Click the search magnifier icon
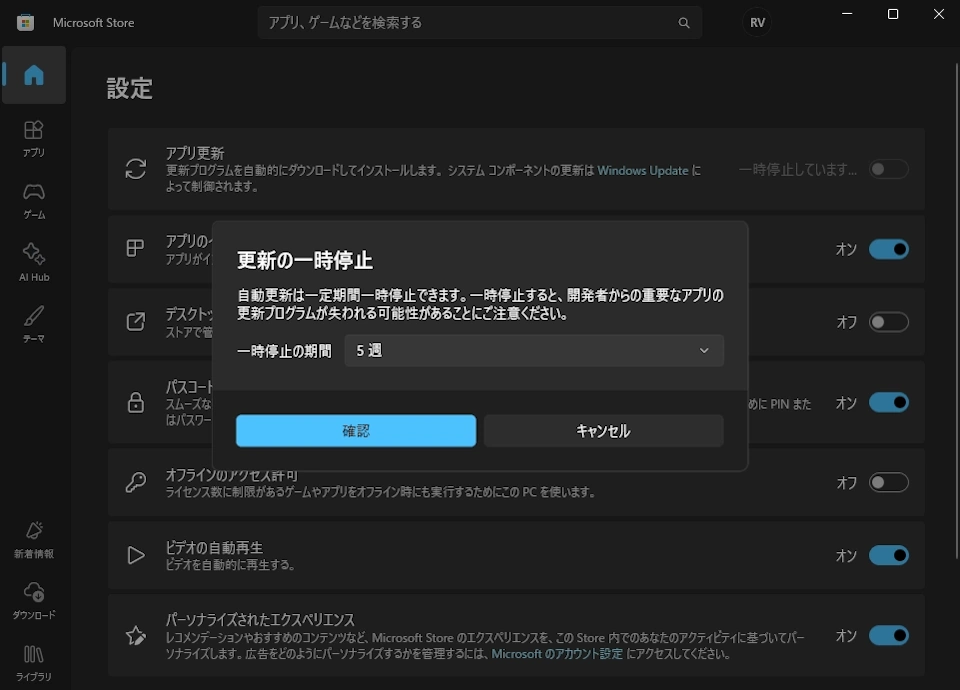The width and height of the screenshot is (960, 690). (684, 23)
